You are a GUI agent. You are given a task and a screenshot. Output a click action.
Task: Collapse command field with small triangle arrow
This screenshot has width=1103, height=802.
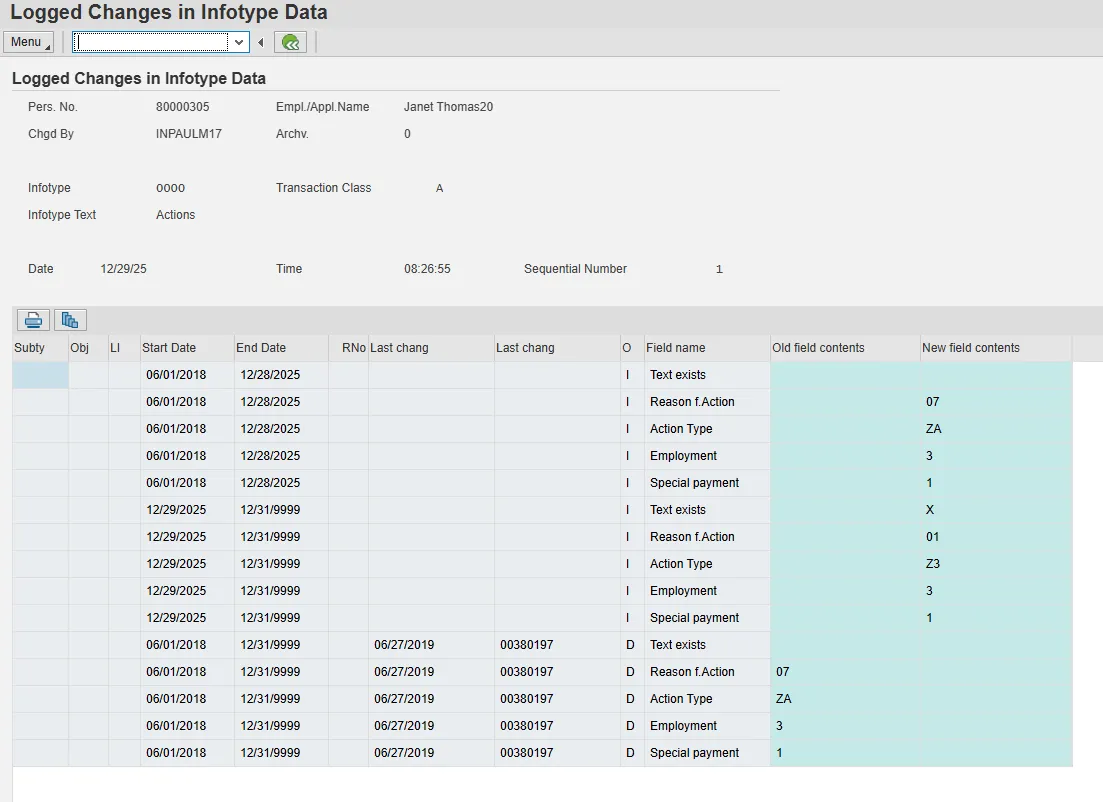coord(261,42)
